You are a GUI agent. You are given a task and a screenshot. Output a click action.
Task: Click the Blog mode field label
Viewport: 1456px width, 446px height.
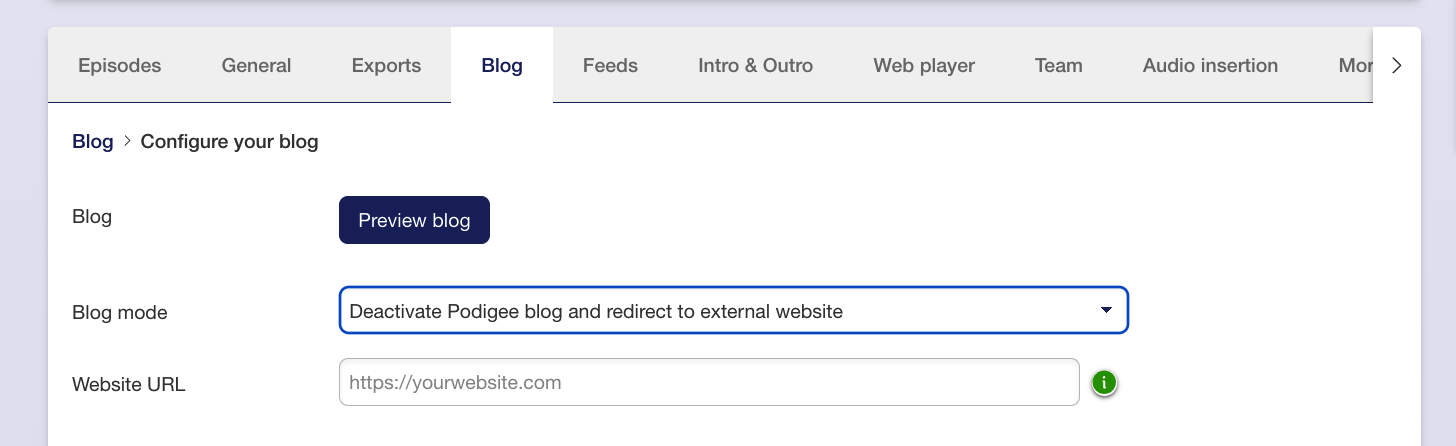click(120, 313)
